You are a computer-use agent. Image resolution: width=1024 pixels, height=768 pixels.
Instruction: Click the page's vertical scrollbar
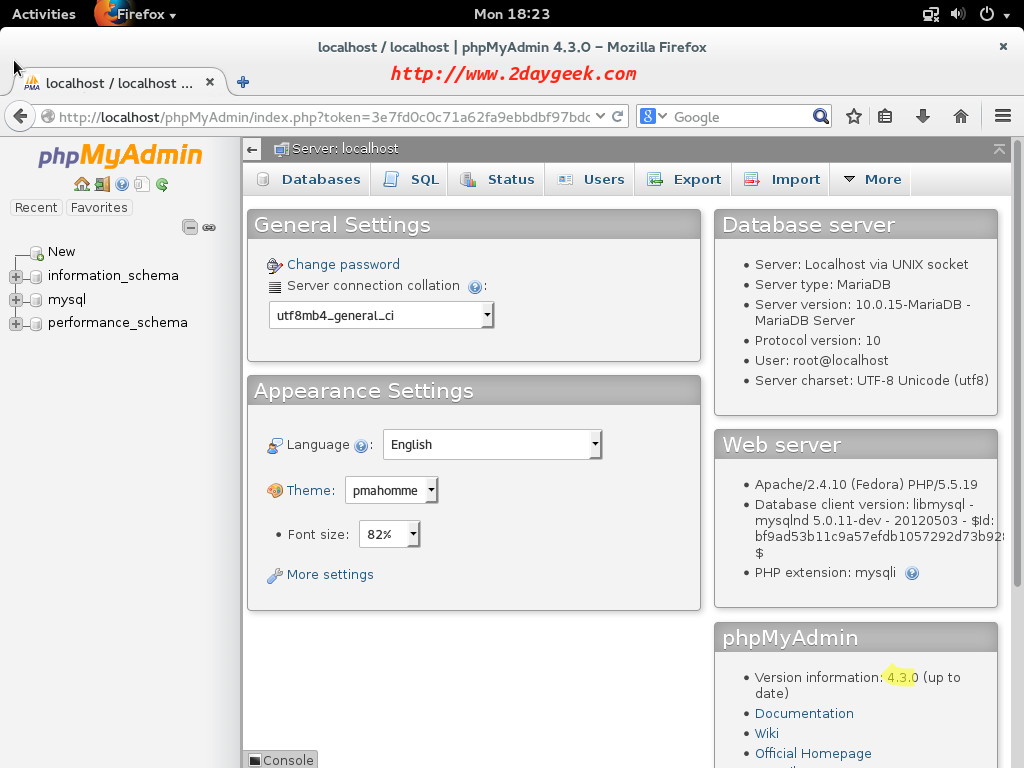pos(1017,363)
